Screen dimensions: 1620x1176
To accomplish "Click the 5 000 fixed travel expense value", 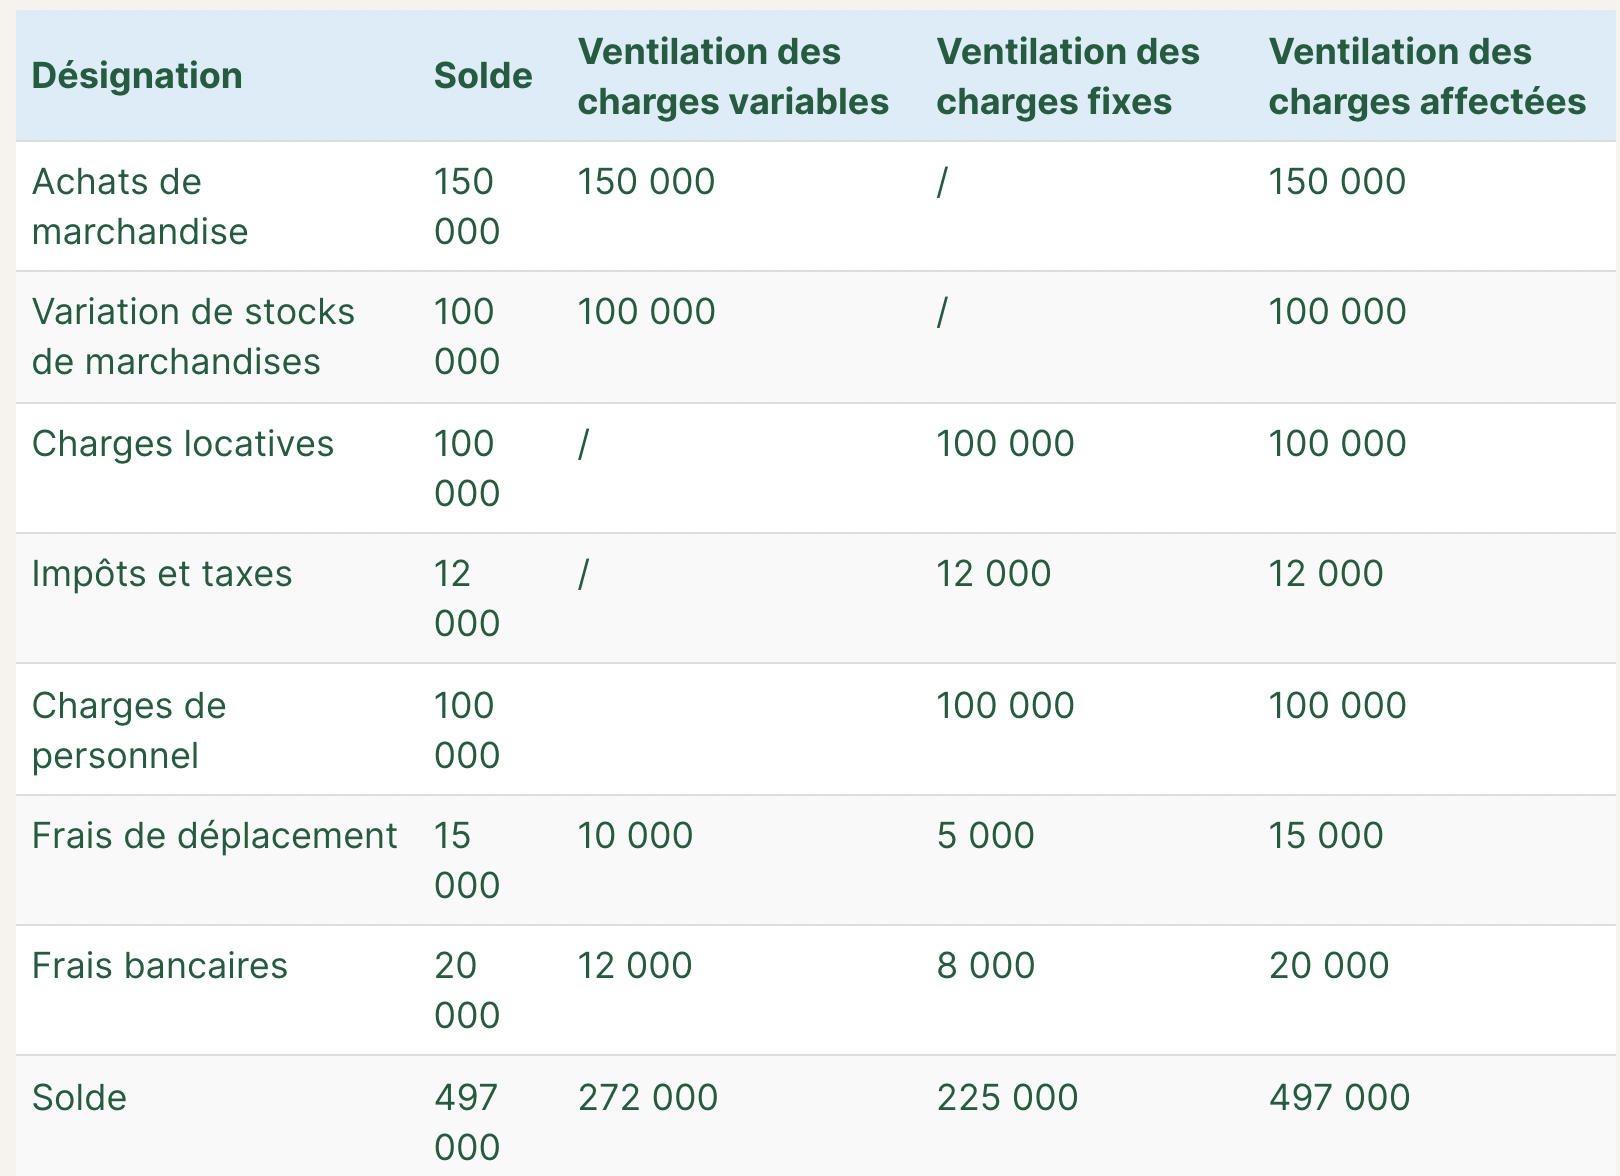I will (x=985, y=836).
